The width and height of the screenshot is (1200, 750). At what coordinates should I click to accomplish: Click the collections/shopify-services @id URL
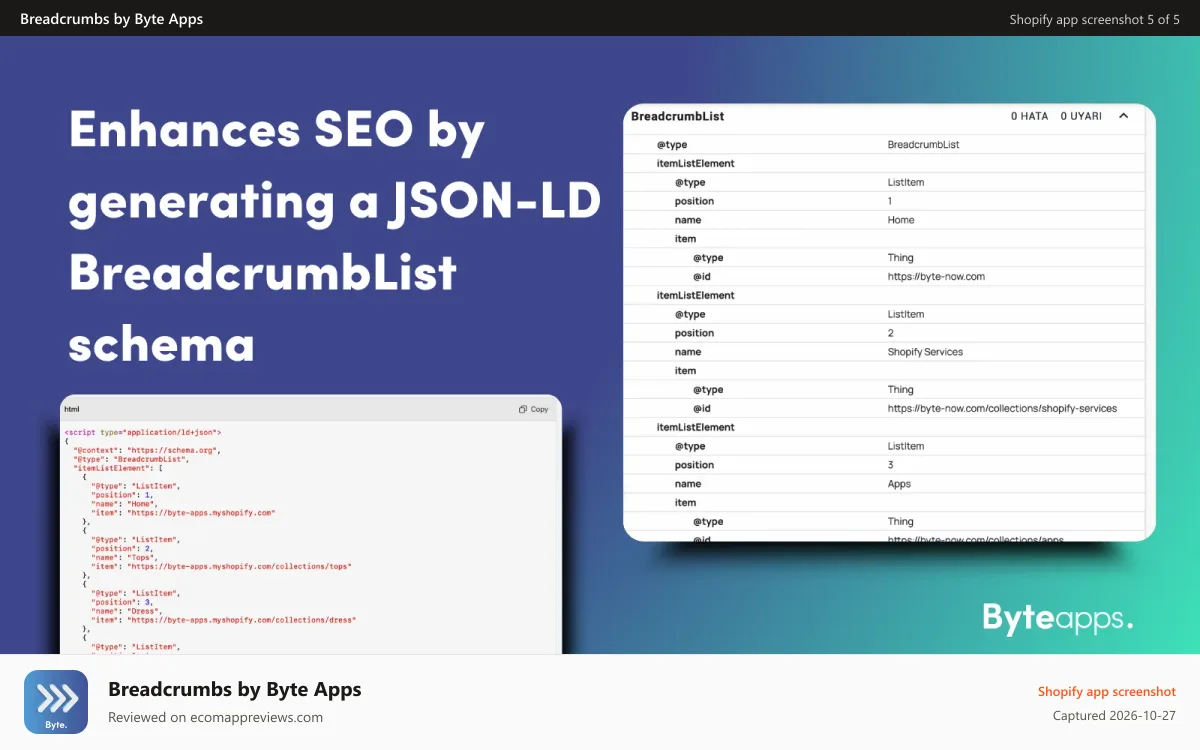click(x=1002, y=408)
